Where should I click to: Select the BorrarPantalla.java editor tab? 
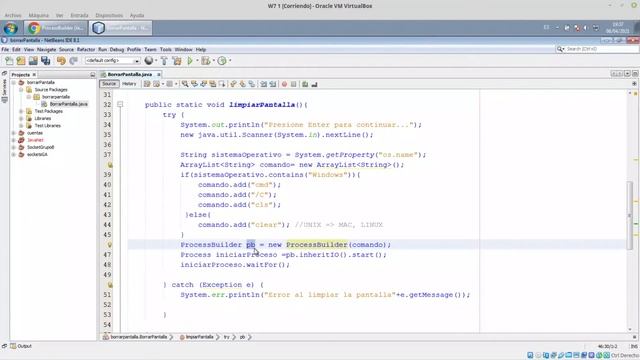click(x=129, y=74)
